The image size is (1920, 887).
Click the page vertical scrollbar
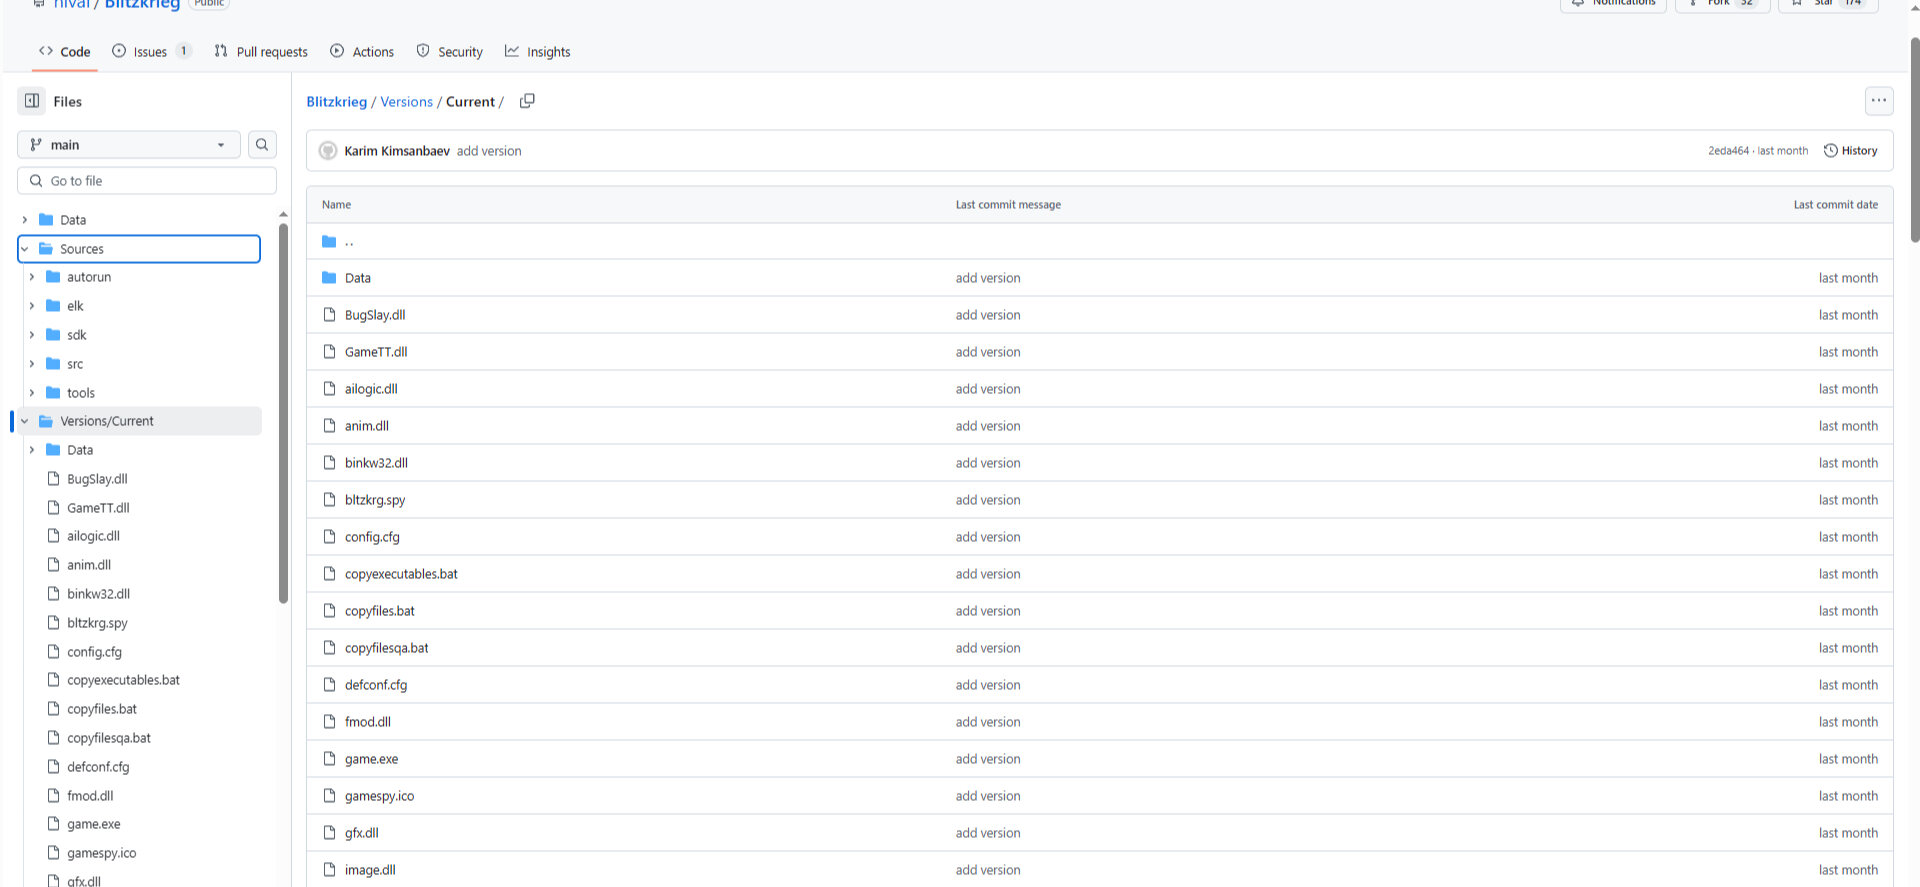point(1915,140)
